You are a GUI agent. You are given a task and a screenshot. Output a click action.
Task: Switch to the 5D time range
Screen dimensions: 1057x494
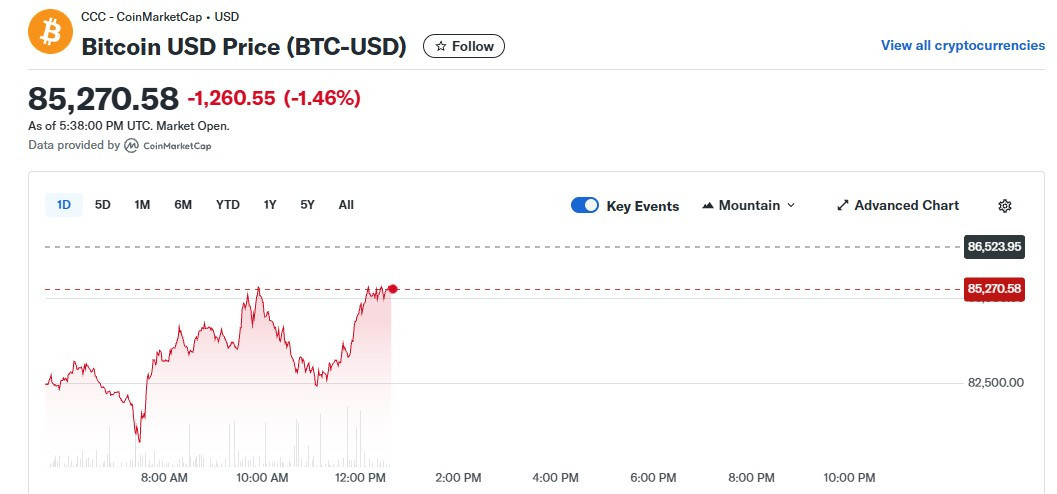click(103, 205)
